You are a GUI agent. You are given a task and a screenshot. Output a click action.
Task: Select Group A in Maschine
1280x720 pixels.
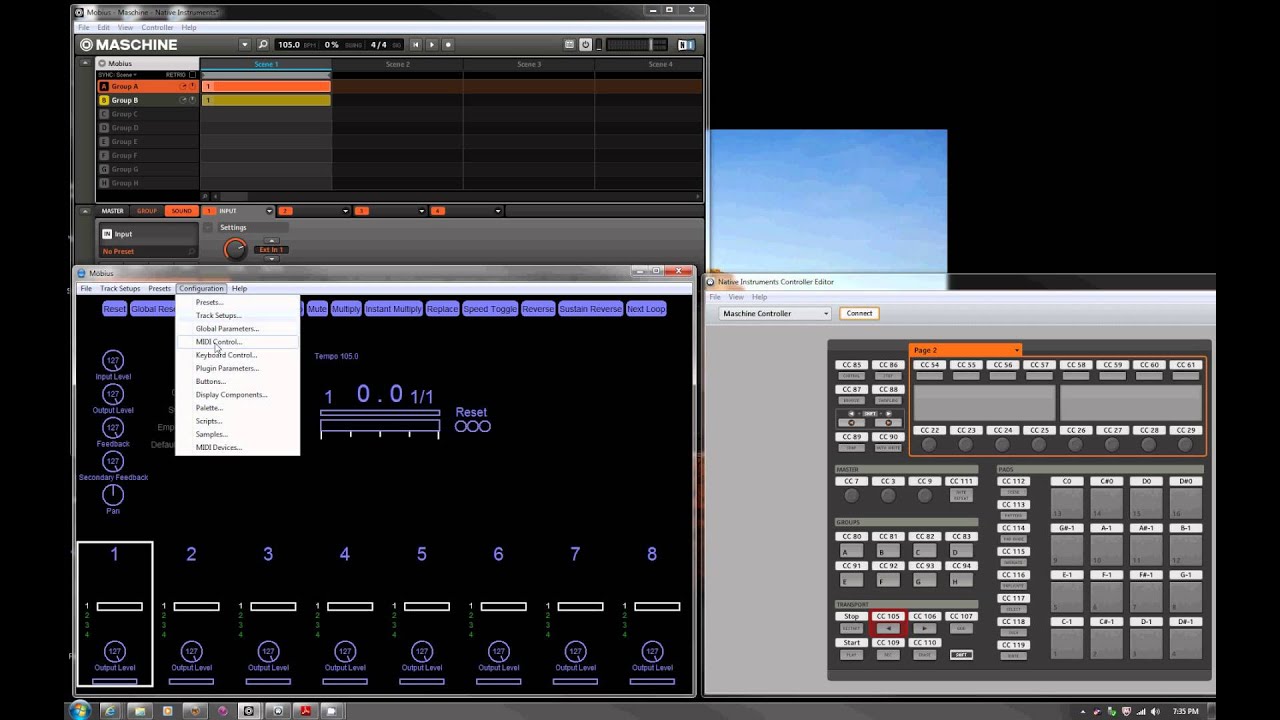click(x=124, y=87)
